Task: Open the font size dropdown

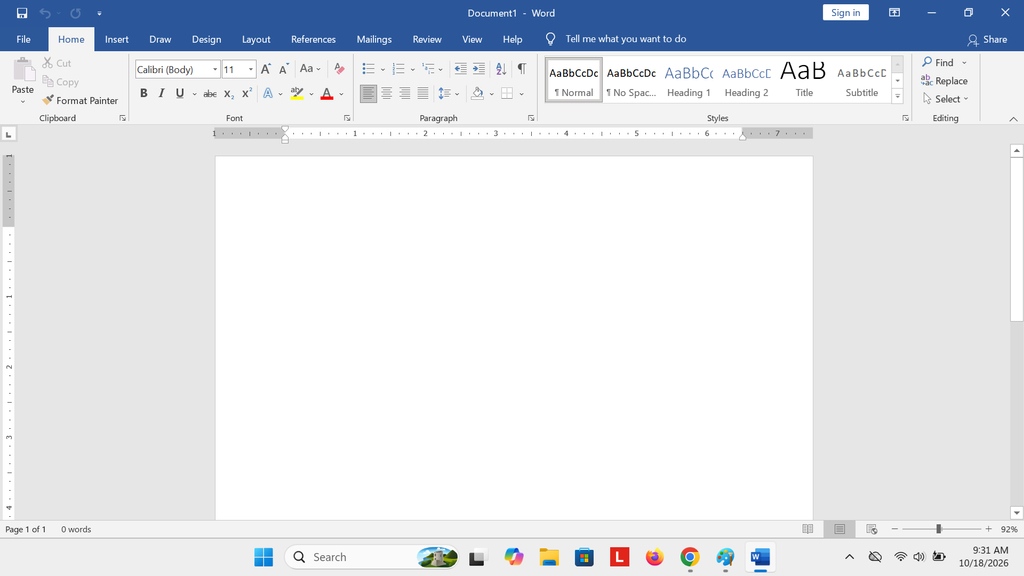Action: 251,69
